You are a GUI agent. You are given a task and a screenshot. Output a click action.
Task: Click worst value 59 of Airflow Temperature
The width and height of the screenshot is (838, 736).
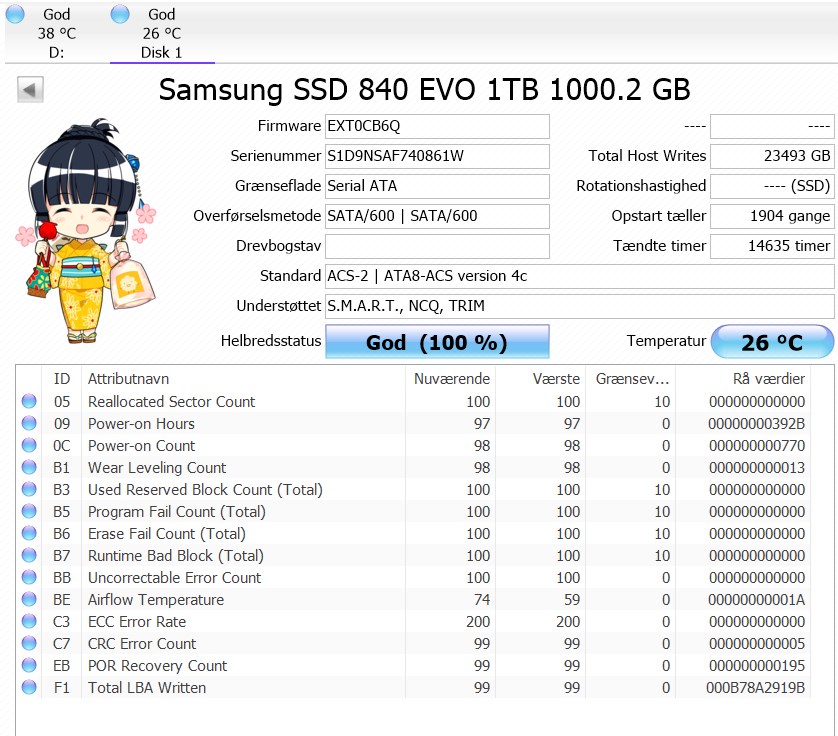pos(572,600)
